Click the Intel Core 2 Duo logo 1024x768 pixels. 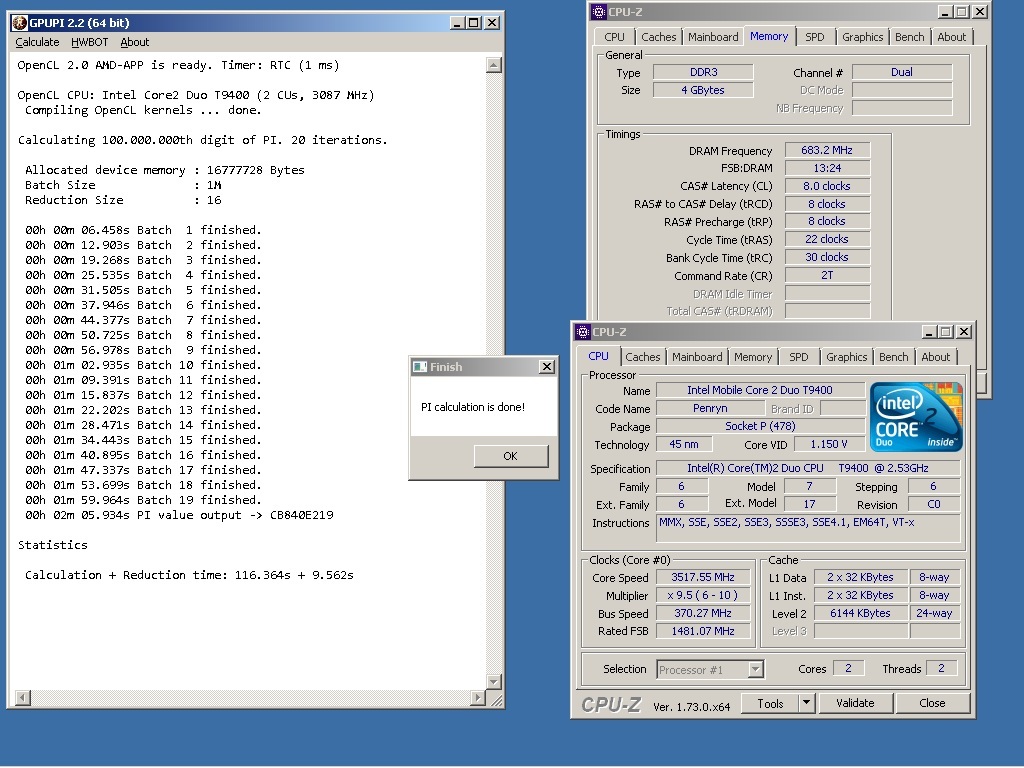916,417
